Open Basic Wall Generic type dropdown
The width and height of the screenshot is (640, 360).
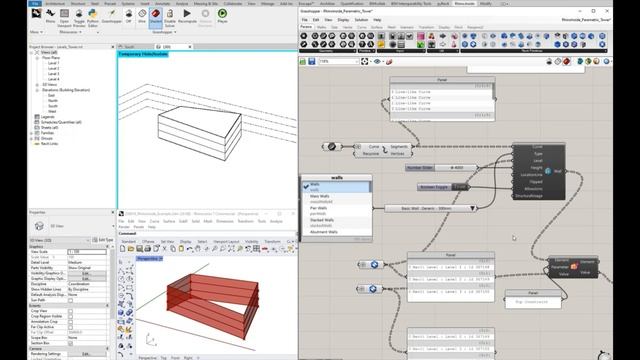pyautogui.click(x=472, y=209)
